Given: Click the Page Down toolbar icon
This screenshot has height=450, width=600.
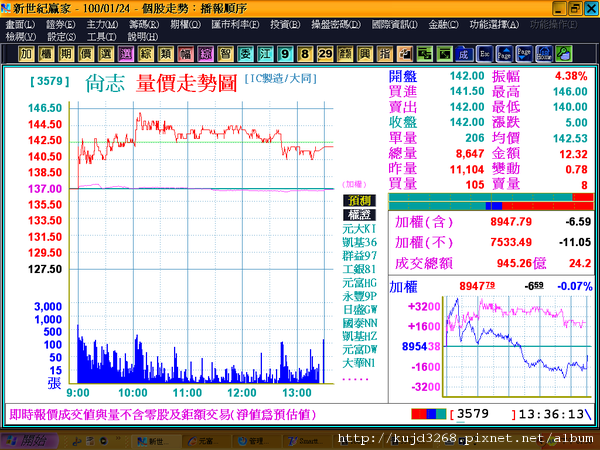Looking at the screenshot, I should [524, 54].
